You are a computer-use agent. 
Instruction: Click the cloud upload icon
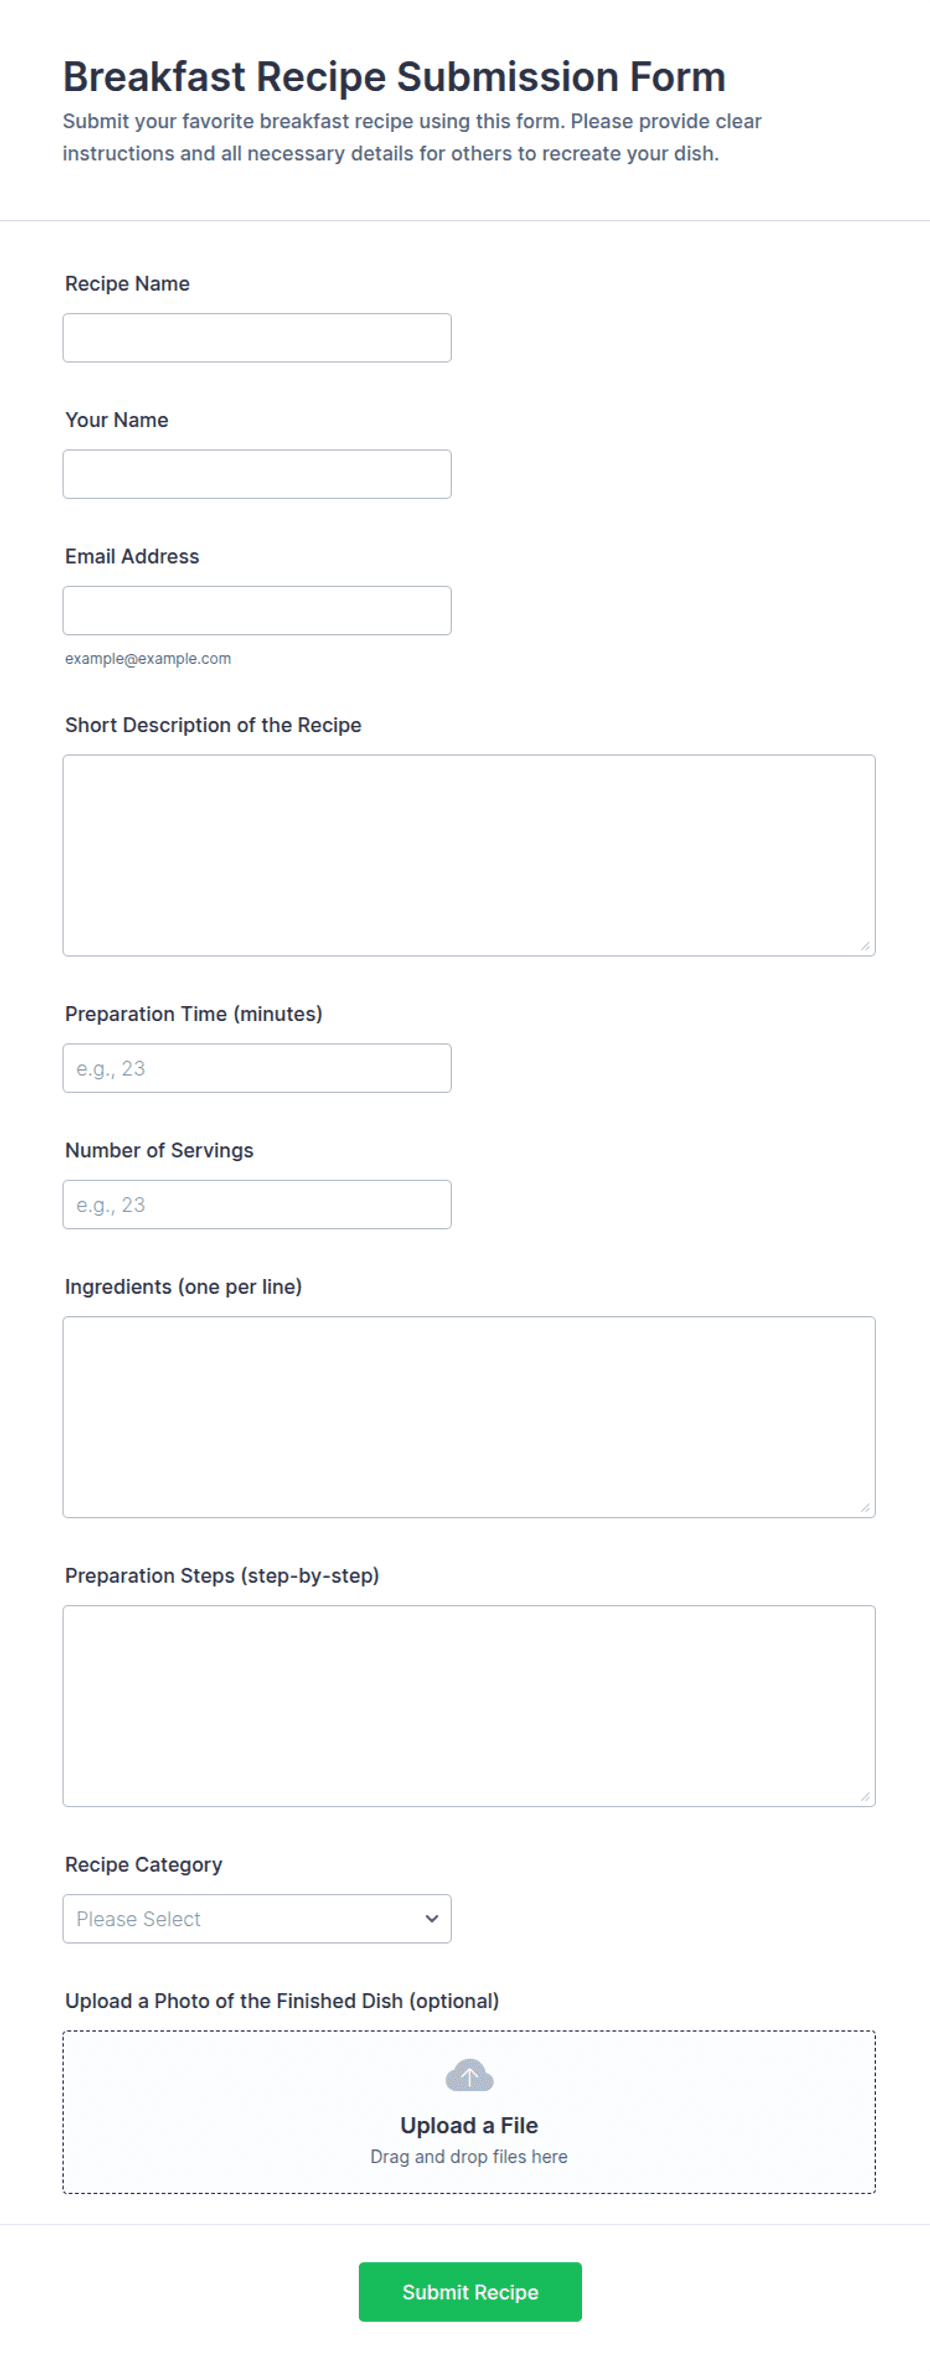point(469,2075)
